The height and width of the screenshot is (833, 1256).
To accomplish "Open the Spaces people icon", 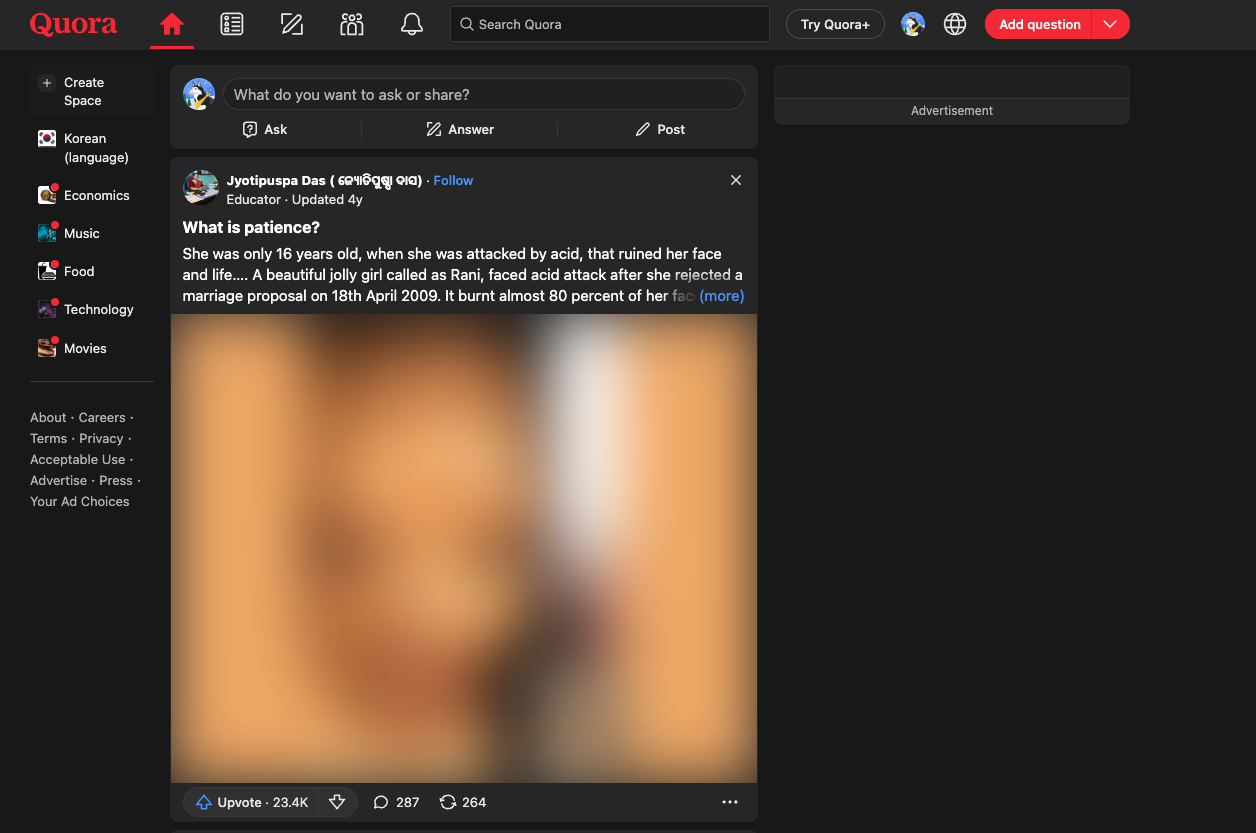I will tap(352, 24).
